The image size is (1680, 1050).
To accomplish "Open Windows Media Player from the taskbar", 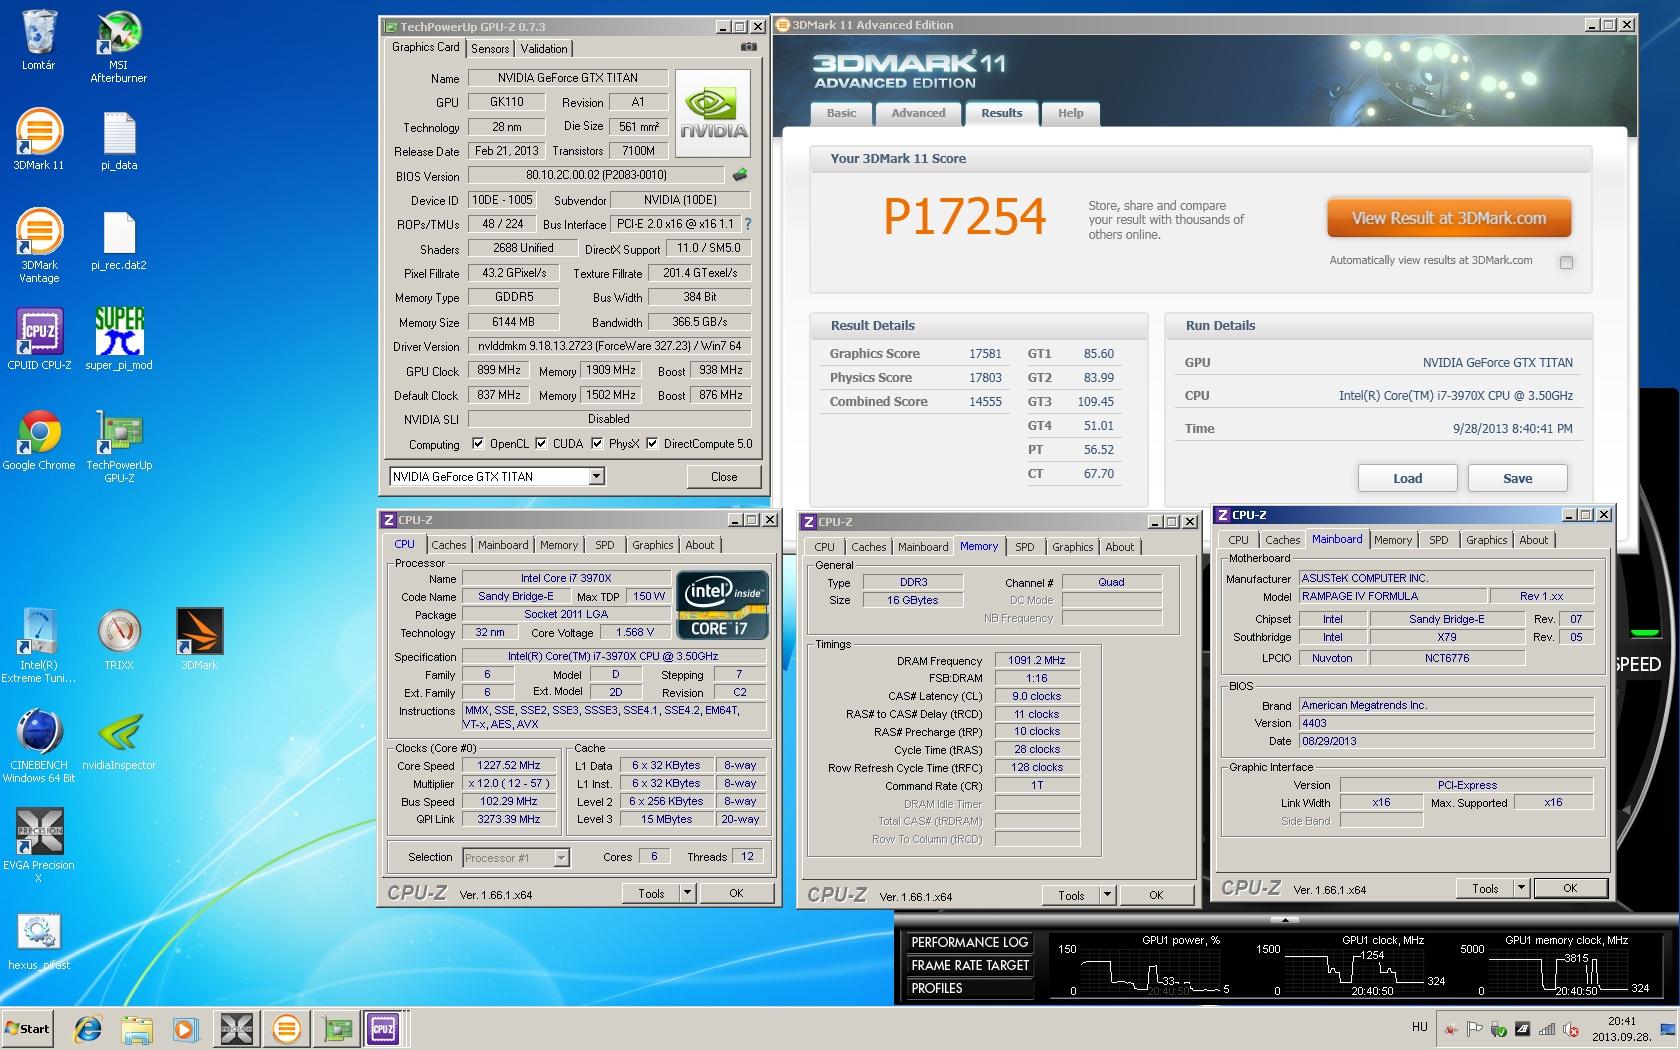I will (x=185, y=1028).
